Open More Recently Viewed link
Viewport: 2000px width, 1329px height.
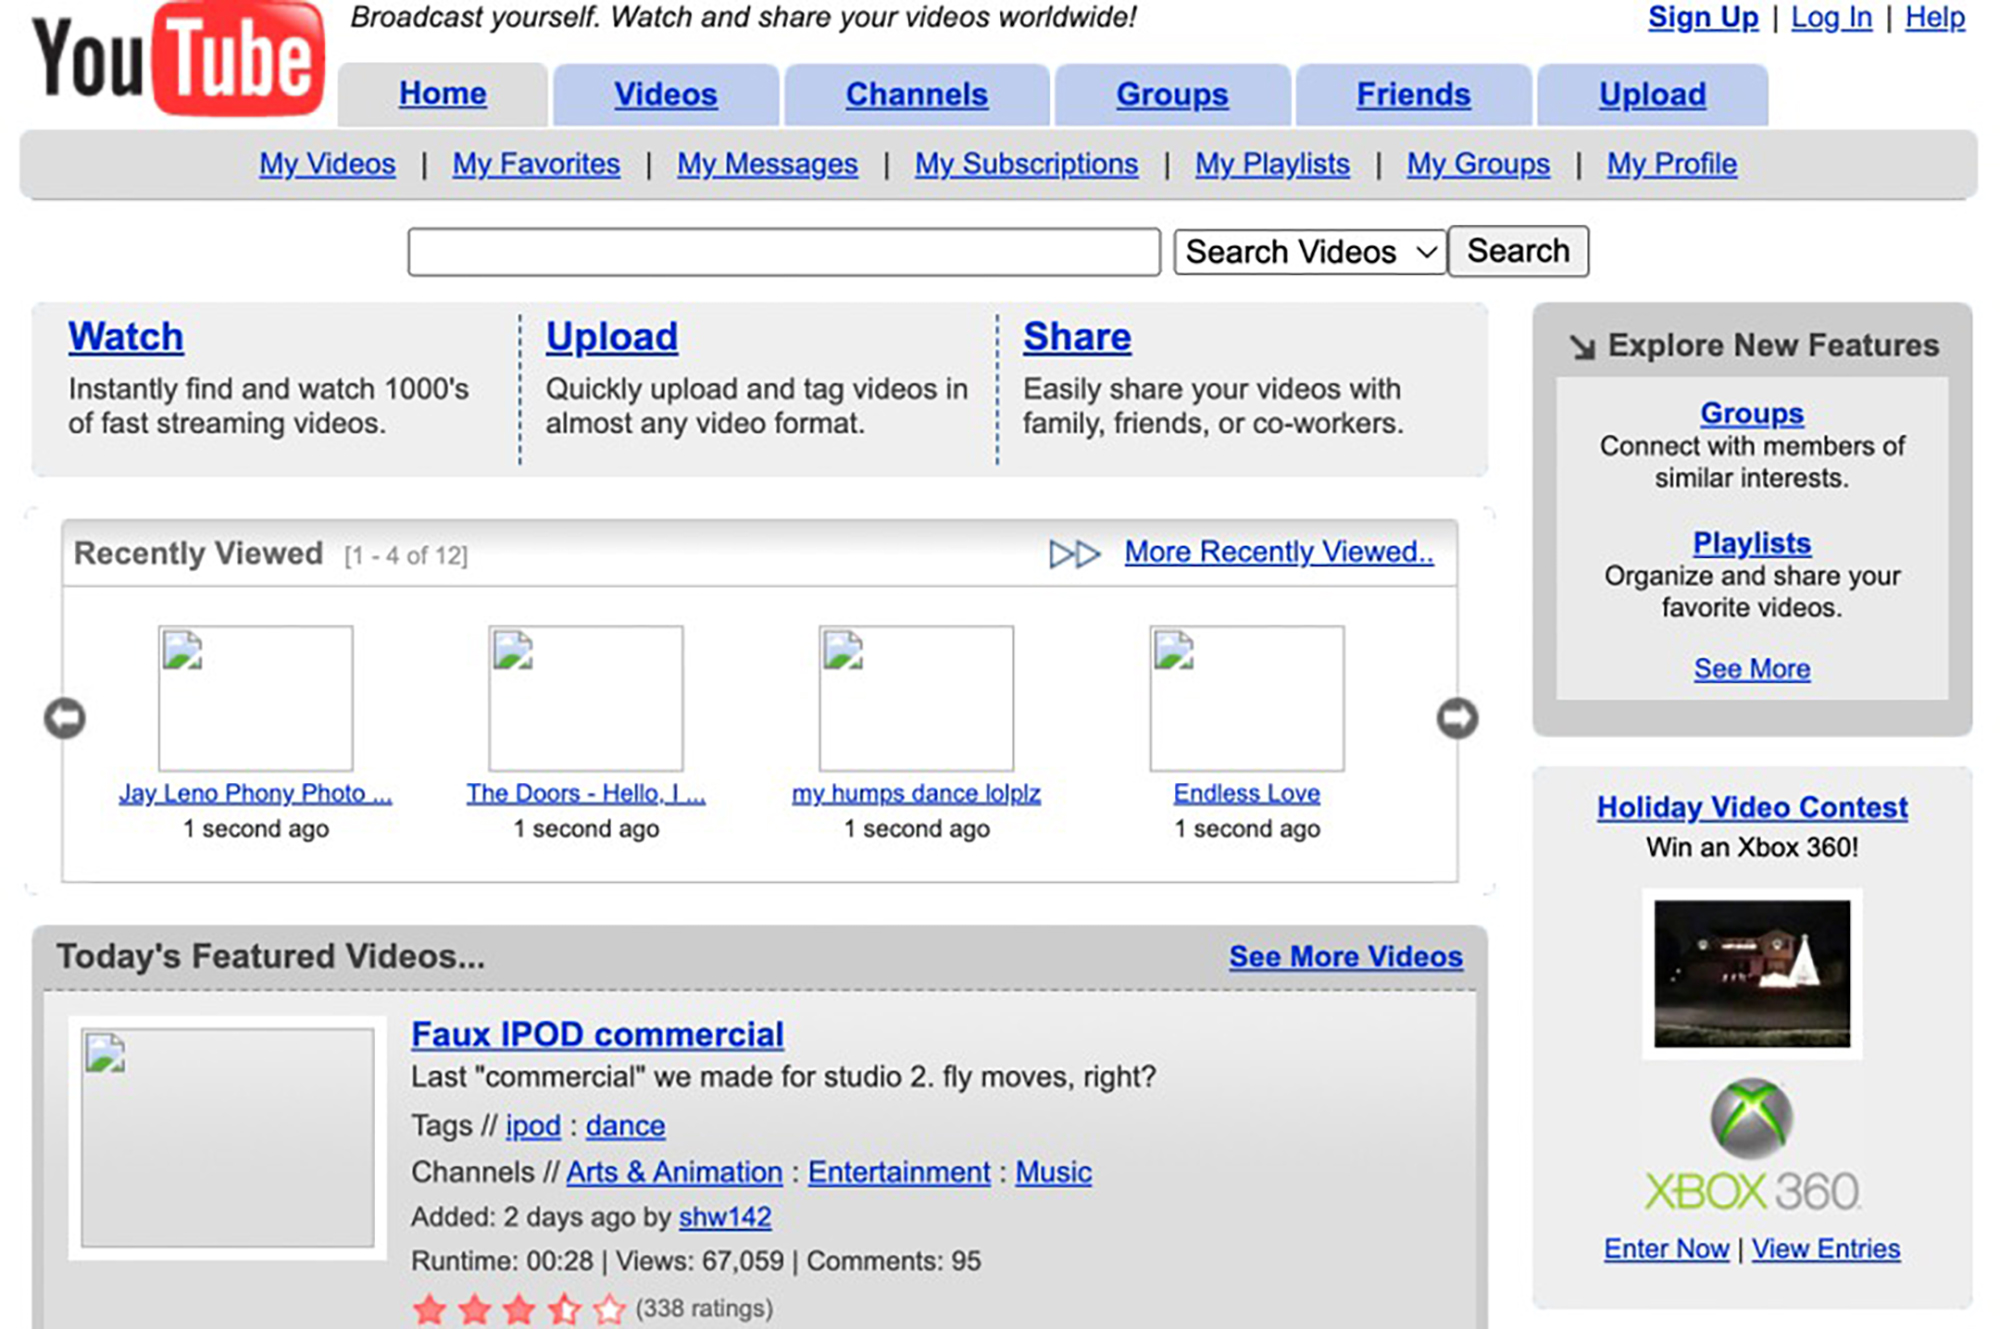point(1279,552)
